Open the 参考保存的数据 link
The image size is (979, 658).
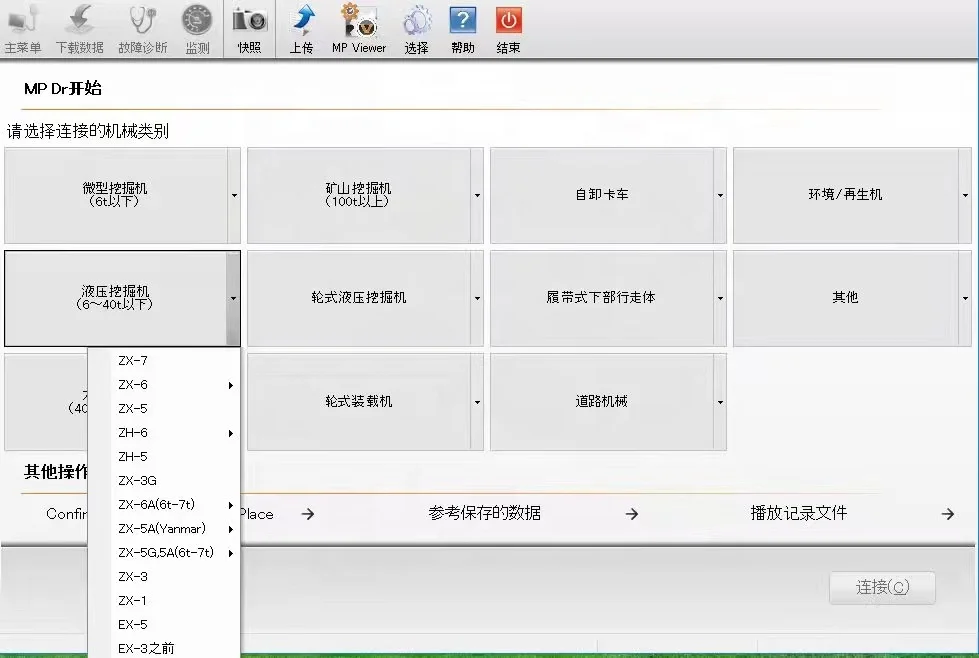485,513
